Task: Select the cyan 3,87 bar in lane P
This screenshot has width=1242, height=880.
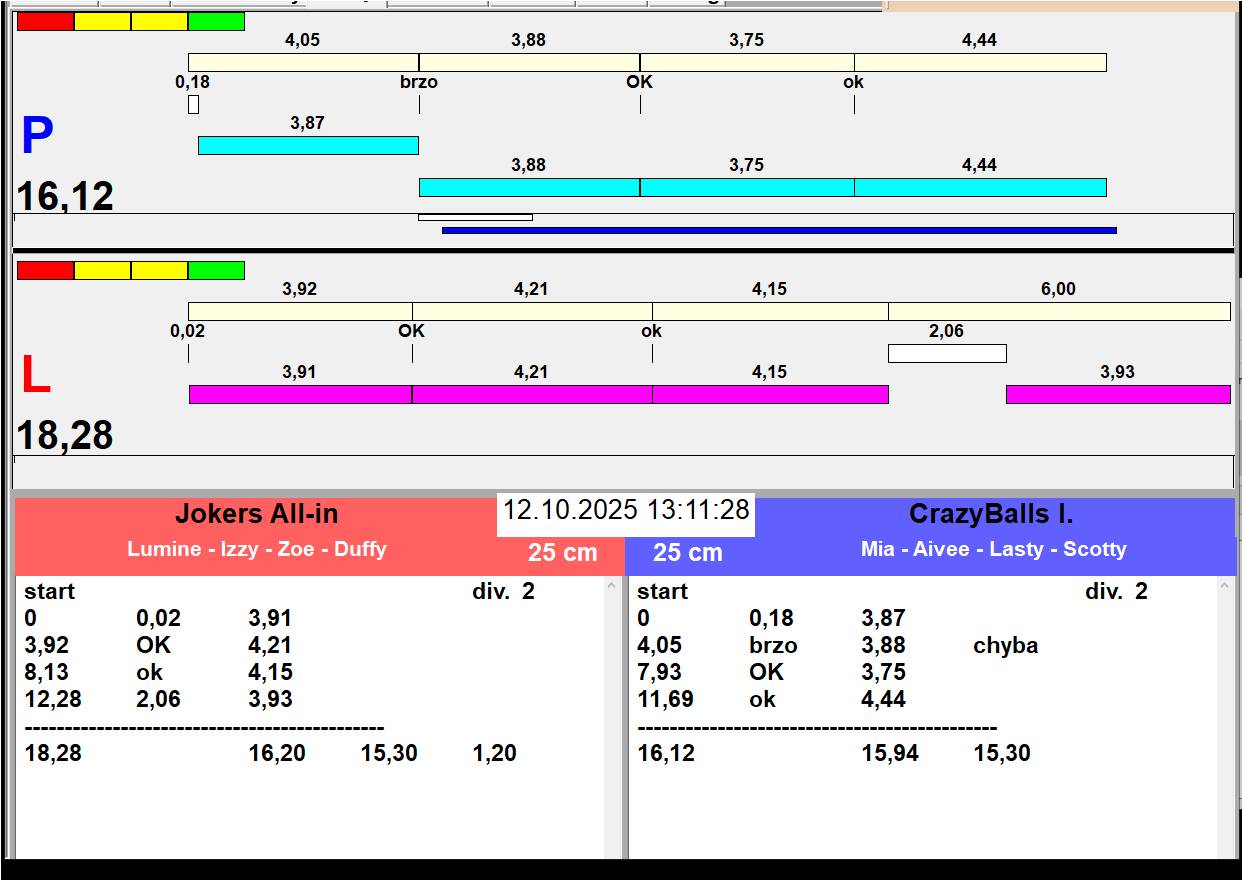Action: (308, 145)
